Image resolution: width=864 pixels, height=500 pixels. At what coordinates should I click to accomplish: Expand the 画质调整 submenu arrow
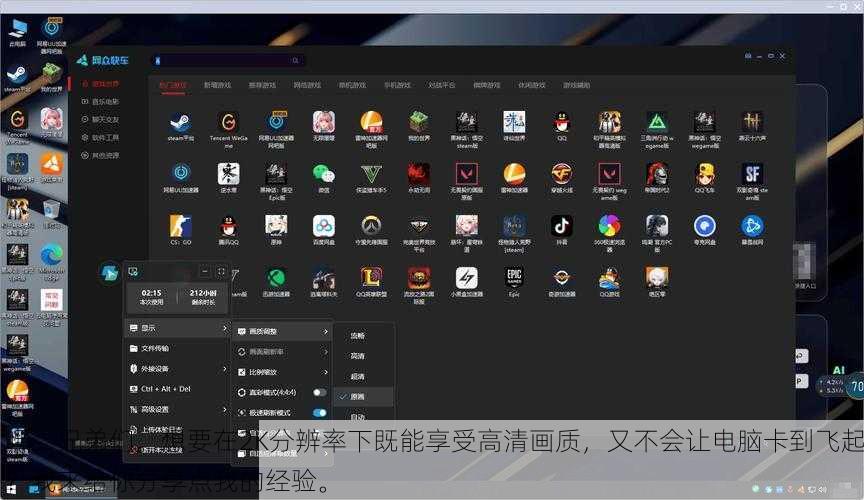(x=325, y=331)
